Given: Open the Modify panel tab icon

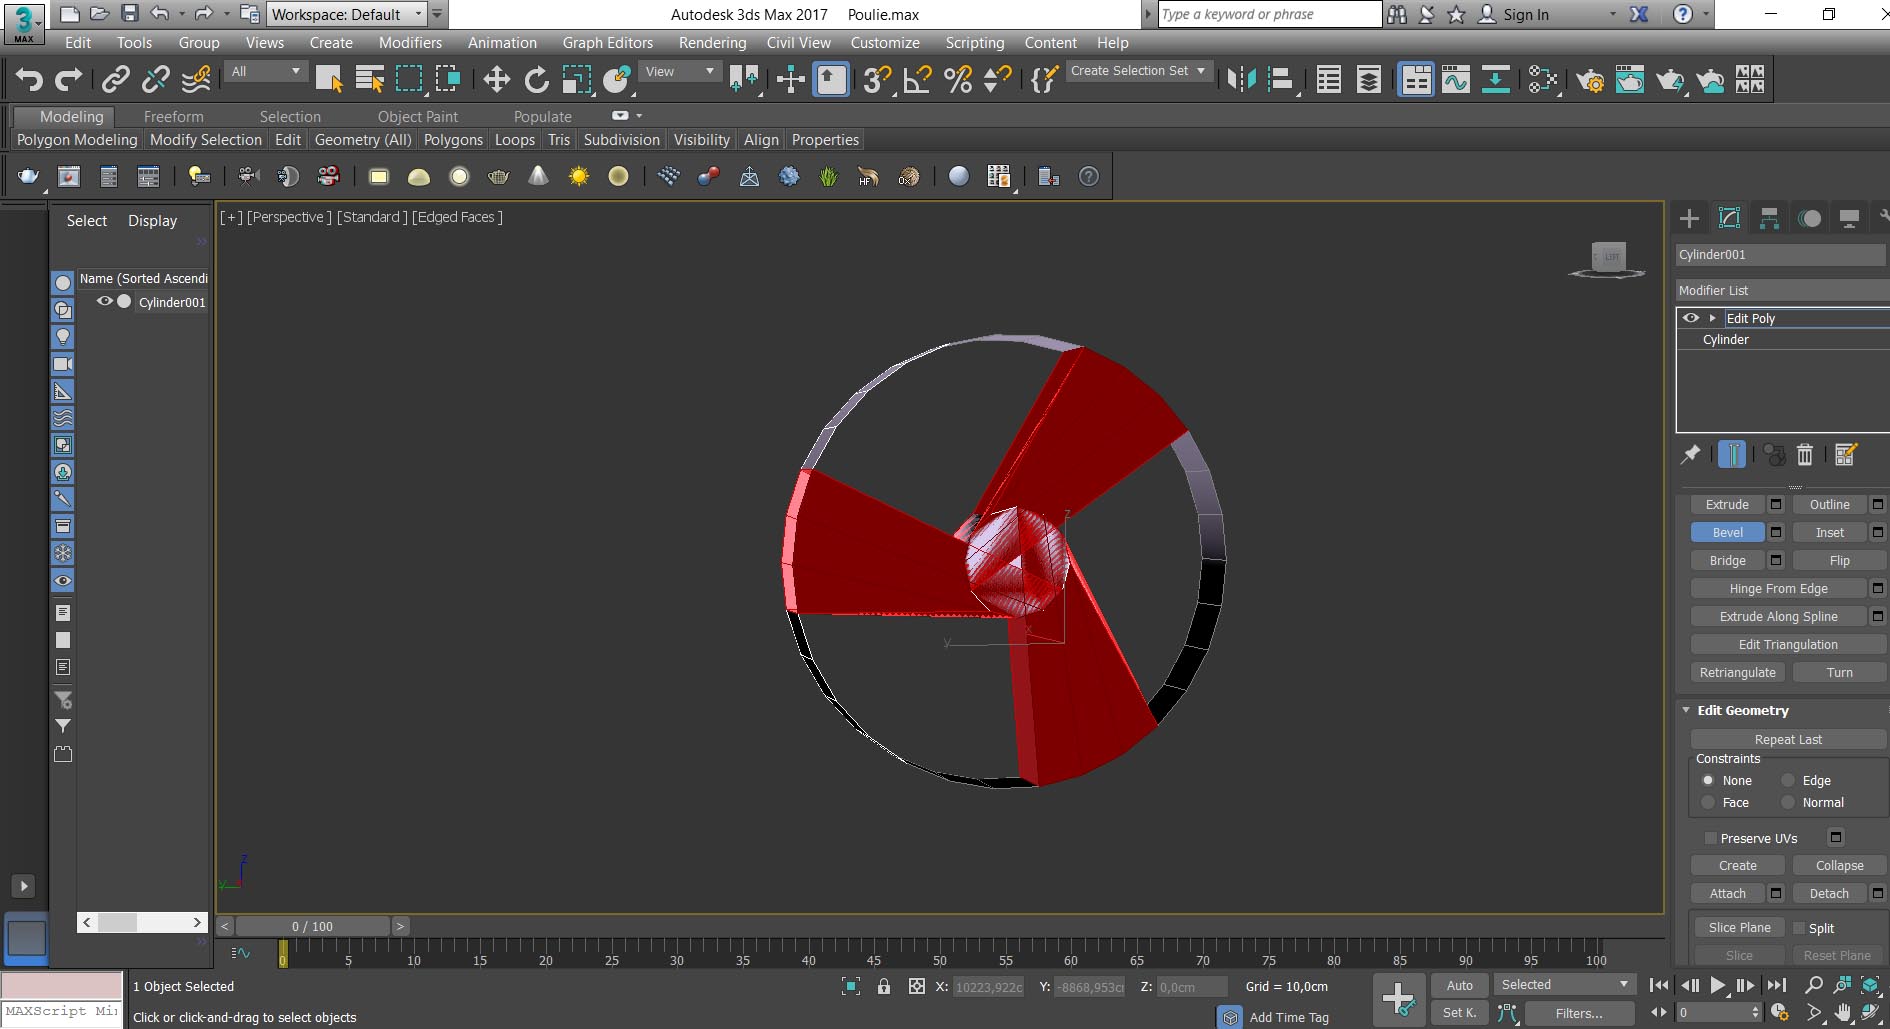Looking at the screenshot, I should (1729, 218).
